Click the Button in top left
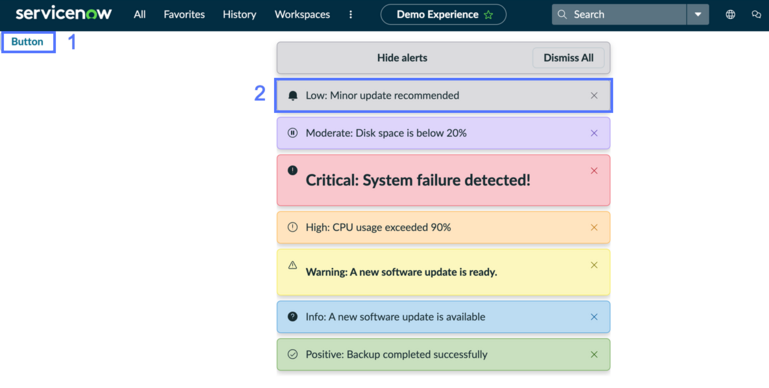 28,42
